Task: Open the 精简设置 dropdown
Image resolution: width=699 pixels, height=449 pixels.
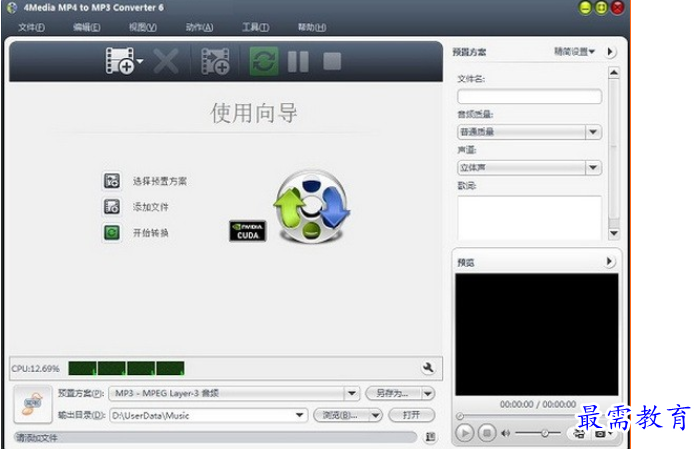Action: tap(574, 52)
